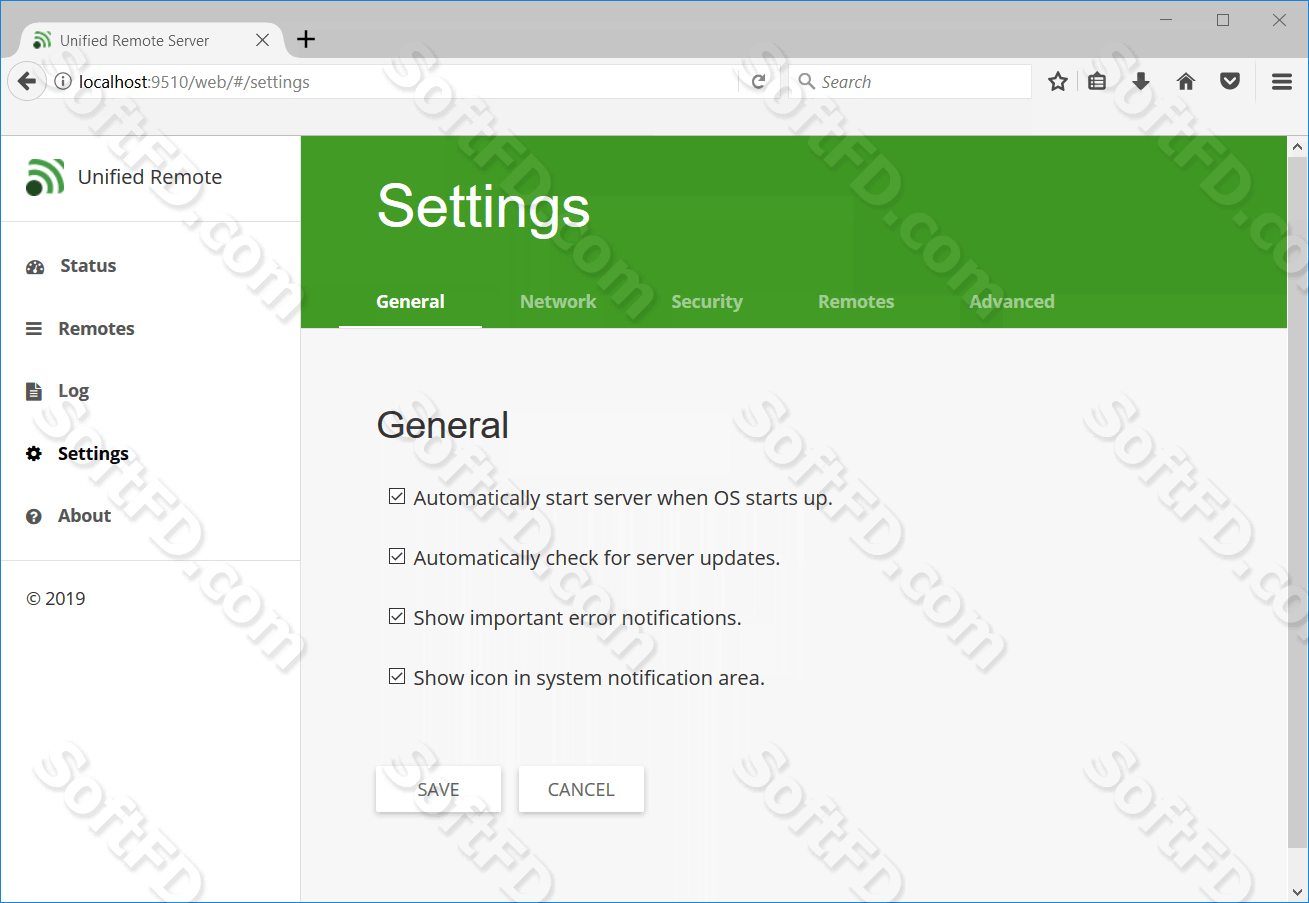
Task: Click the Status gauge icon in the sidebar
Action: 35,267
